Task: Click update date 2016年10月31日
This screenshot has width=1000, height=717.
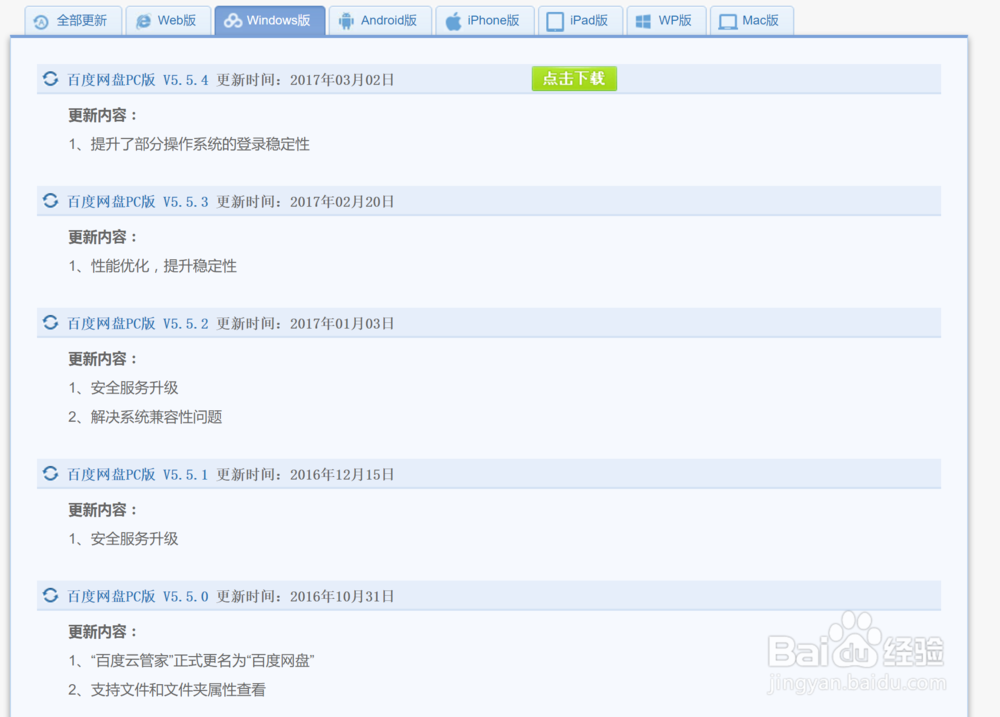Action: tap(342, 596)
